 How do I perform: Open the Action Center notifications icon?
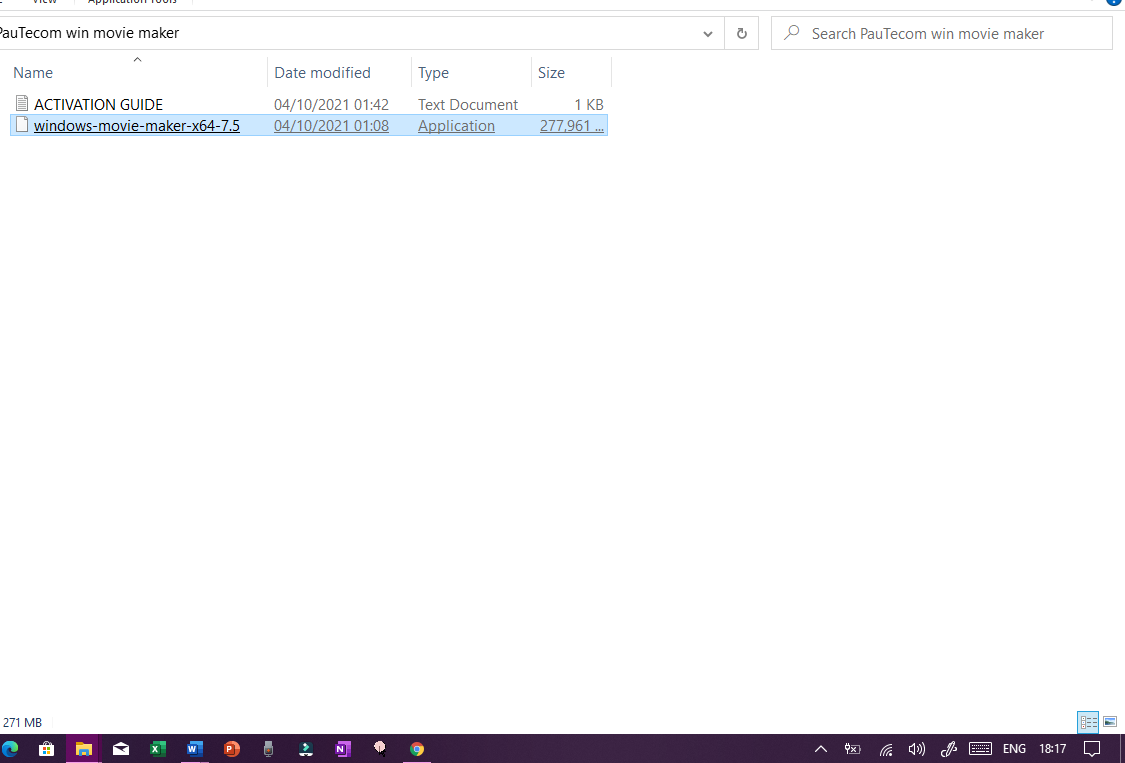(x=1092, y=749)
